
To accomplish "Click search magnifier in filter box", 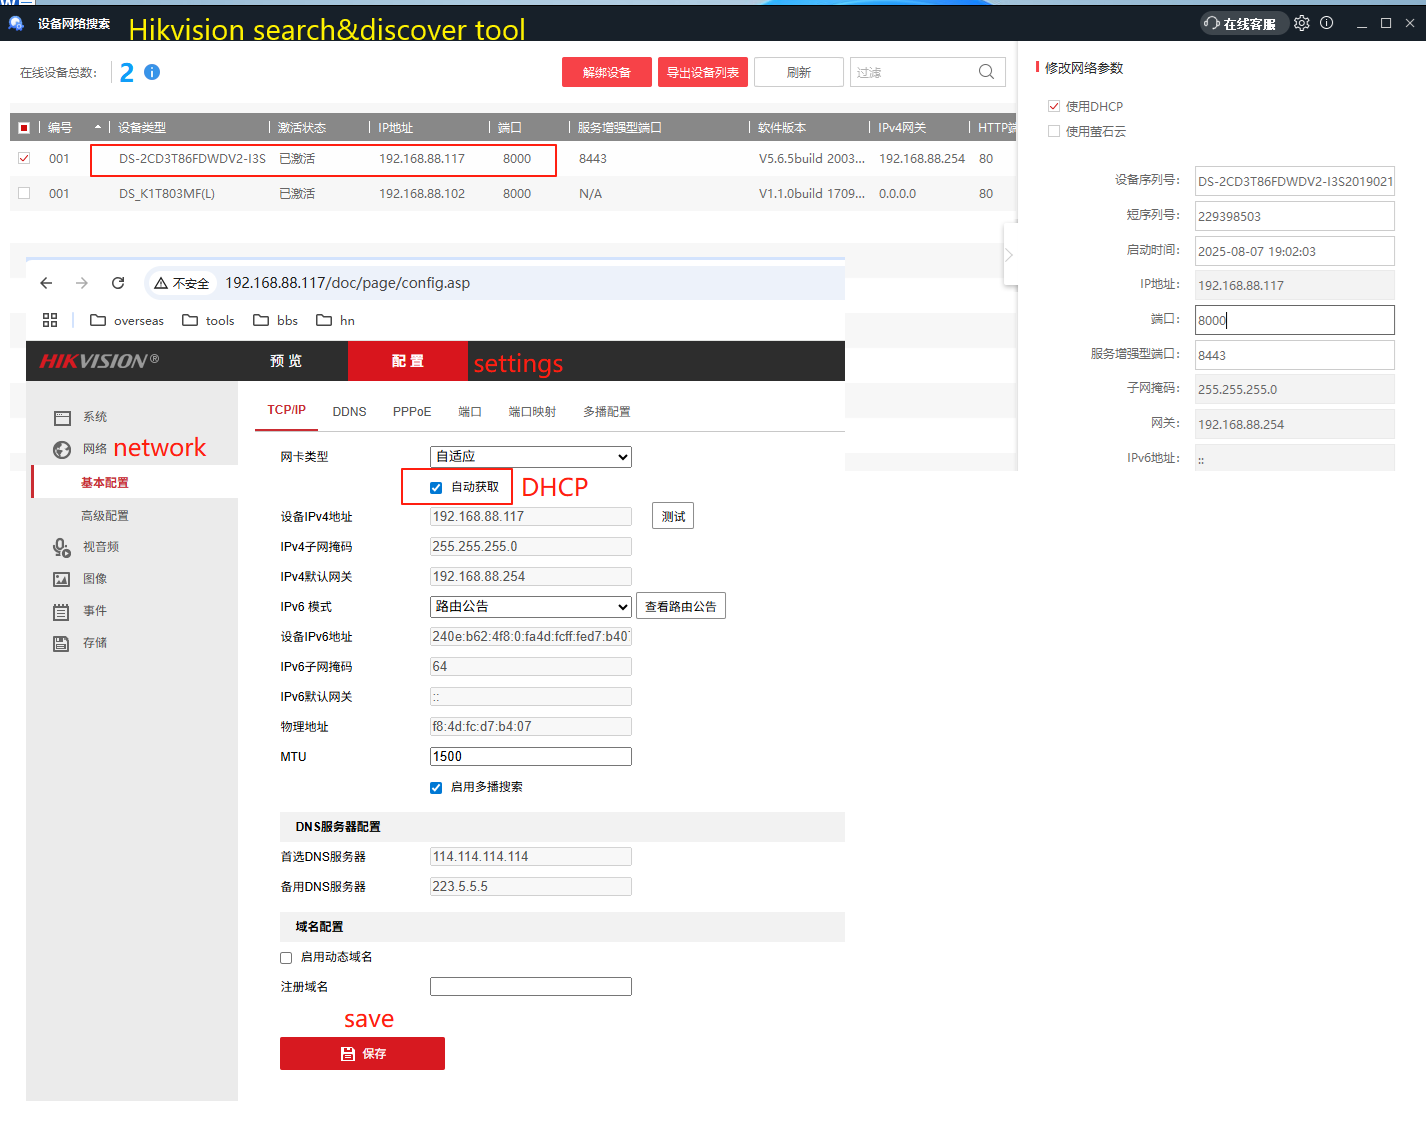I will [x=986, y=72].
